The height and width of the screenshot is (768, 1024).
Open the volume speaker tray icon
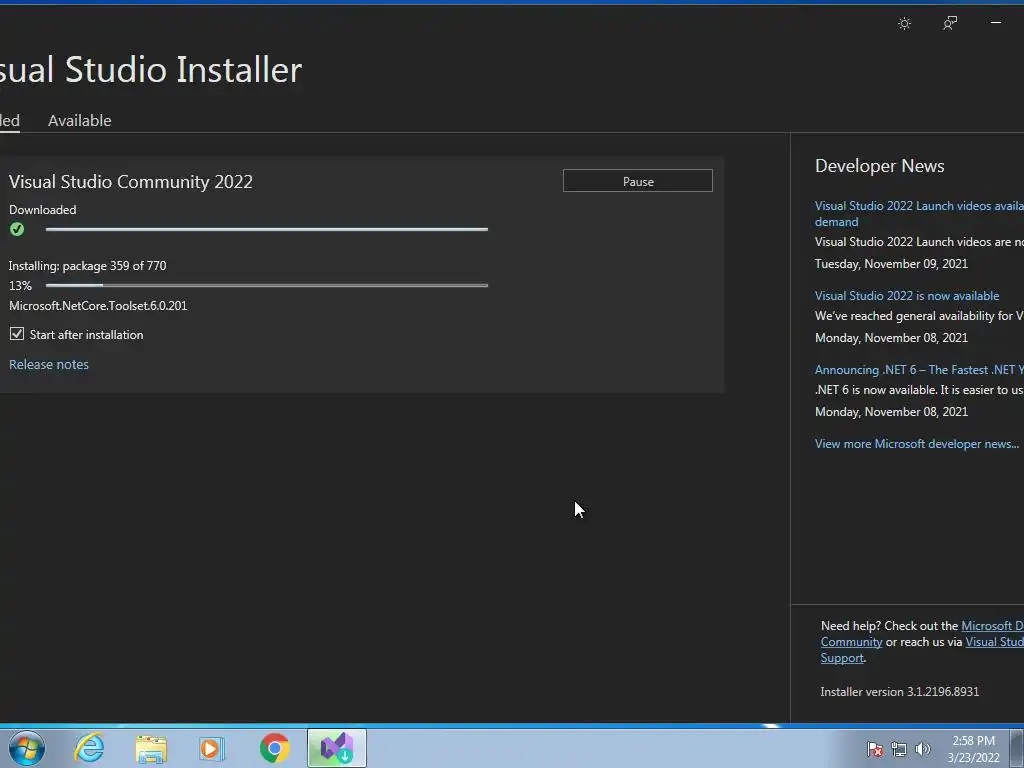tap(923, 749)
